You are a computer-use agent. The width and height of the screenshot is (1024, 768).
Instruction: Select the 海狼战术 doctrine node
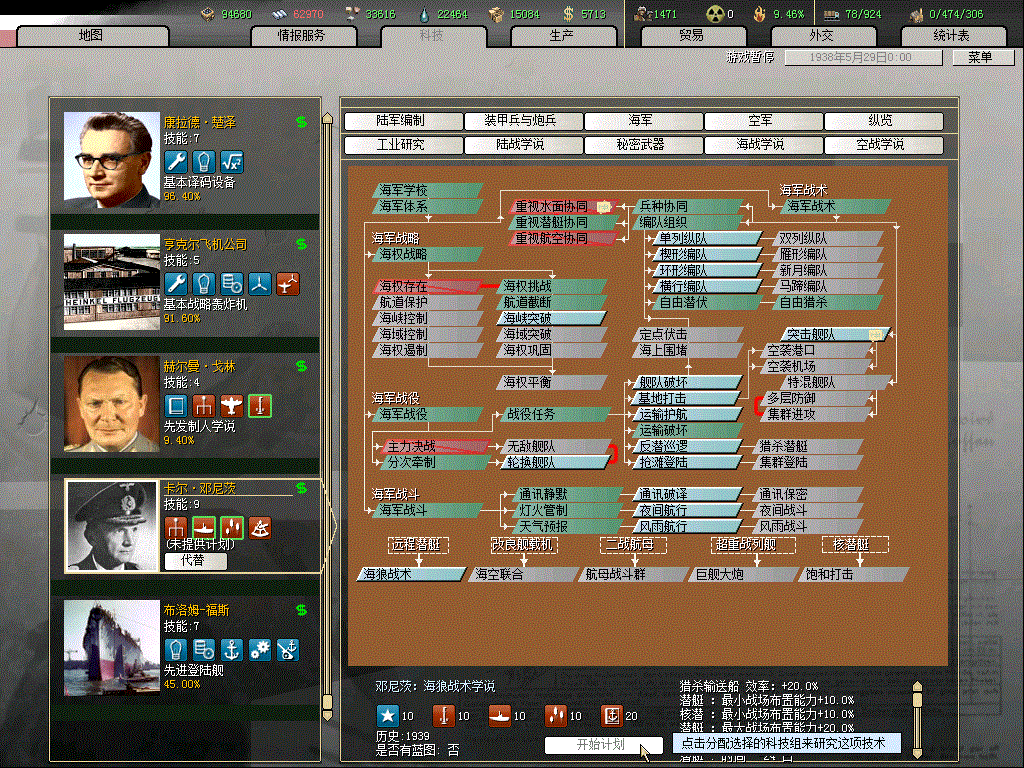pos(411,574)
